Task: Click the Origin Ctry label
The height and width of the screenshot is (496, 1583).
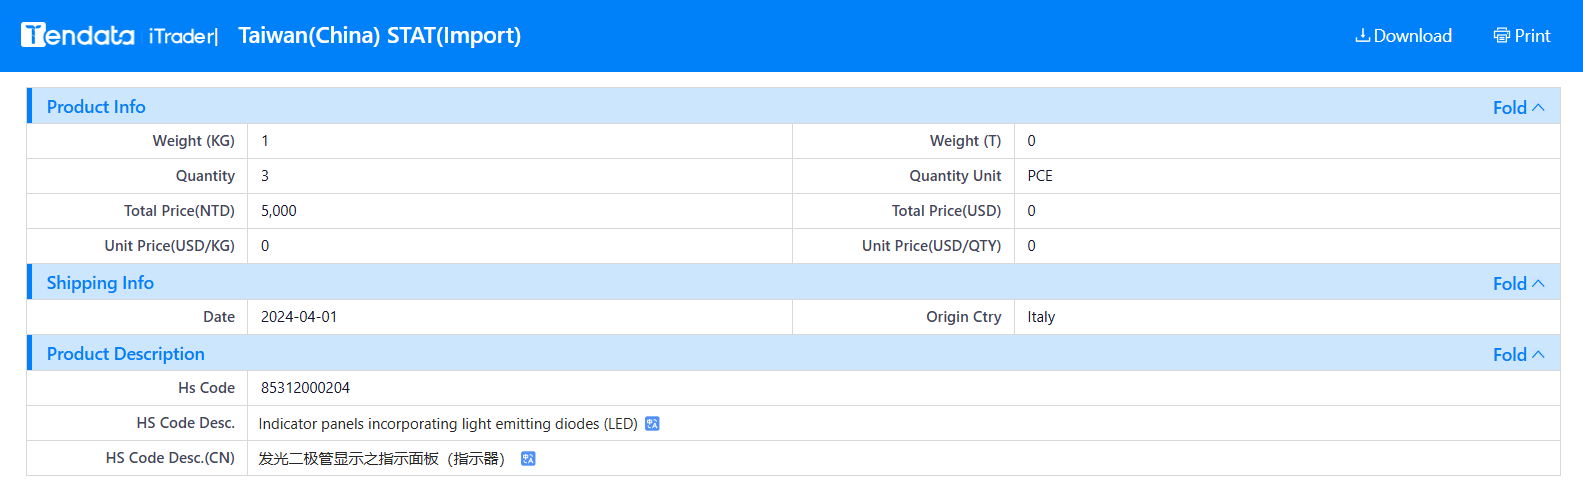Action: point(963,317)
